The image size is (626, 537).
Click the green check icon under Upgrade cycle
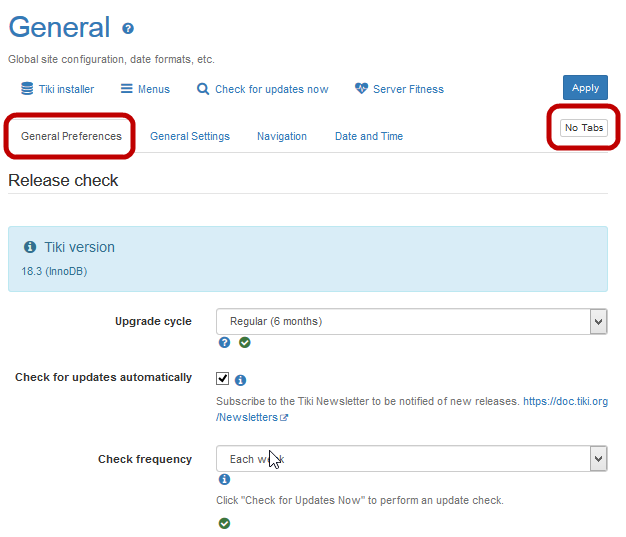click(245, 343)
